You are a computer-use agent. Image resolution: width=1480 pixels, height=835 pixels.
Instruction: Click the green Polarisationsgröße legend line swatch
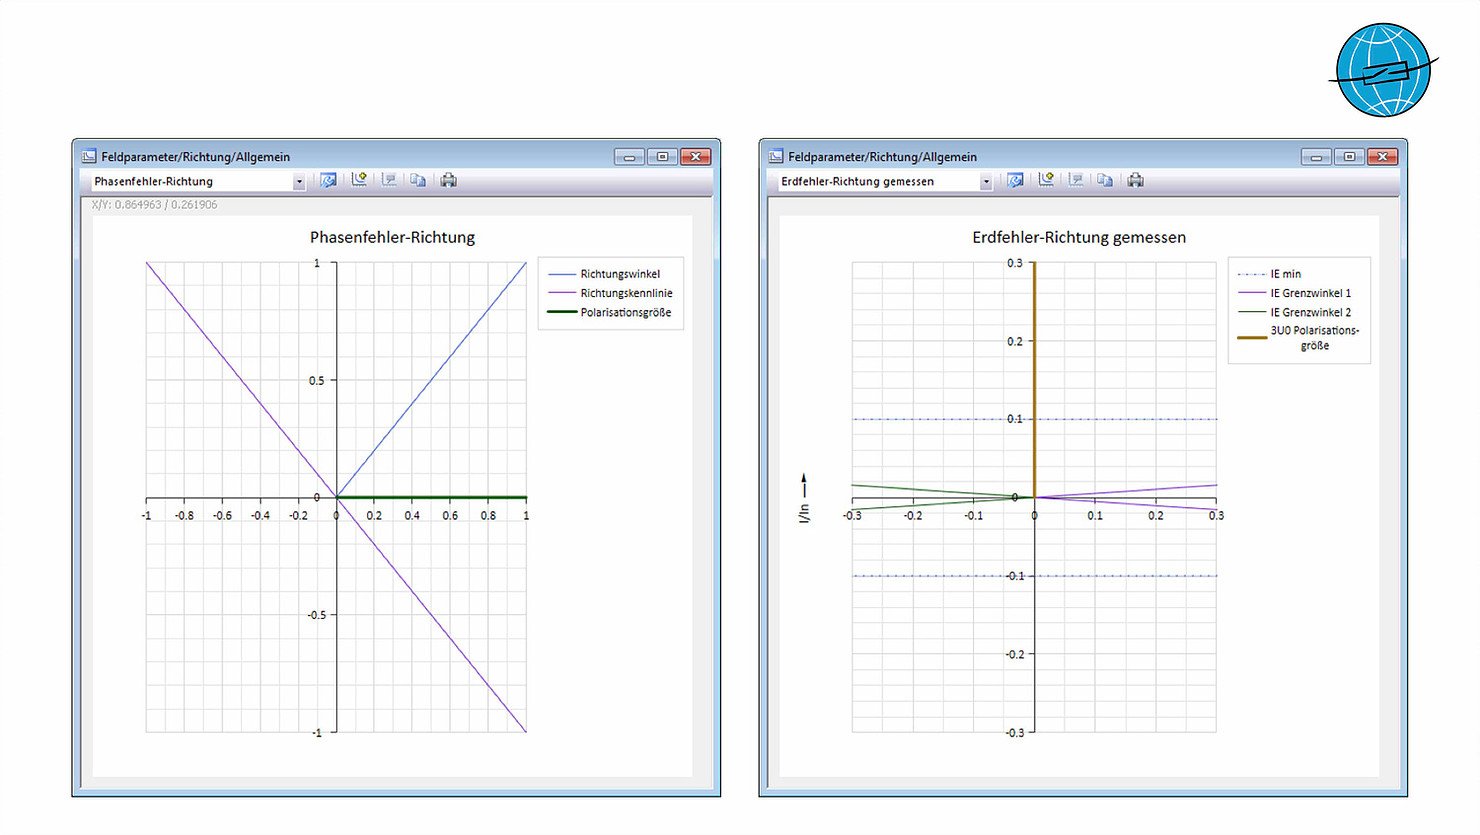coord(562,312)
